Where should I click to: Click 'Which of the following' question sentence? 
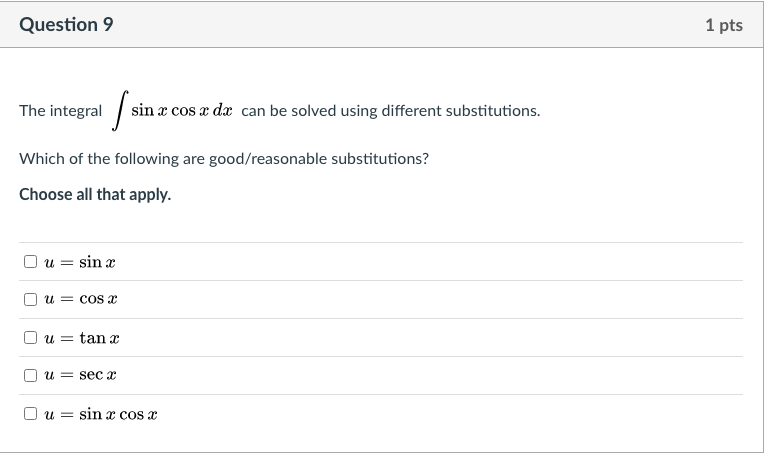[224, 159]
